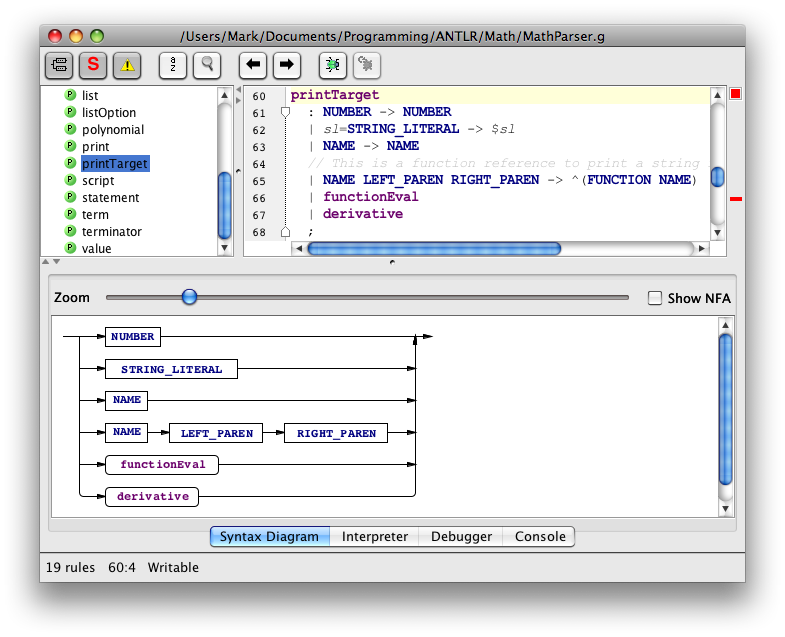This screenshot has height=637, width=785.
Task: Select the listOption rule
Action: (x=109, y=113)
